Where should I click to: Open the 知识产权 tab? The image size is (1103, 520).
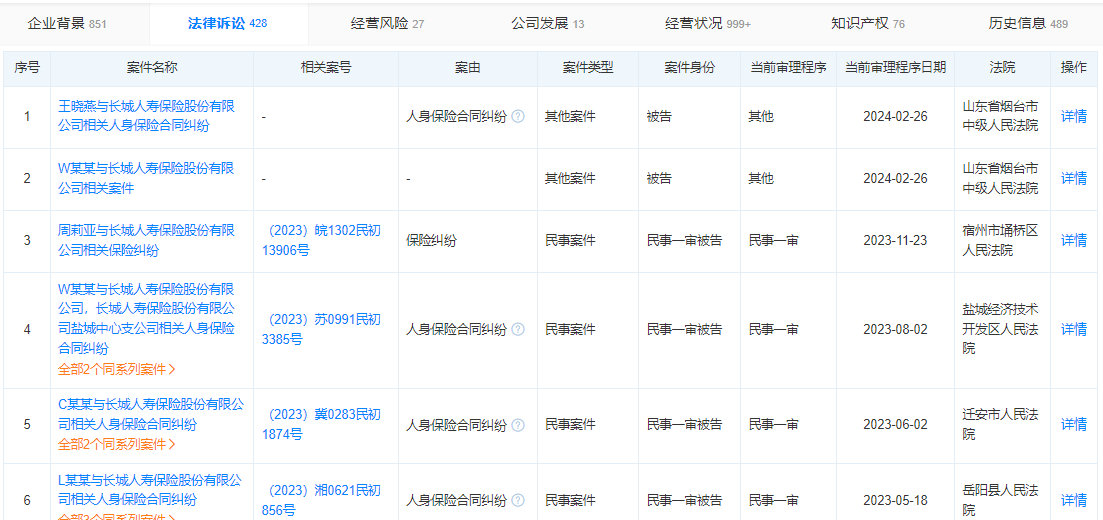[868, 24]
